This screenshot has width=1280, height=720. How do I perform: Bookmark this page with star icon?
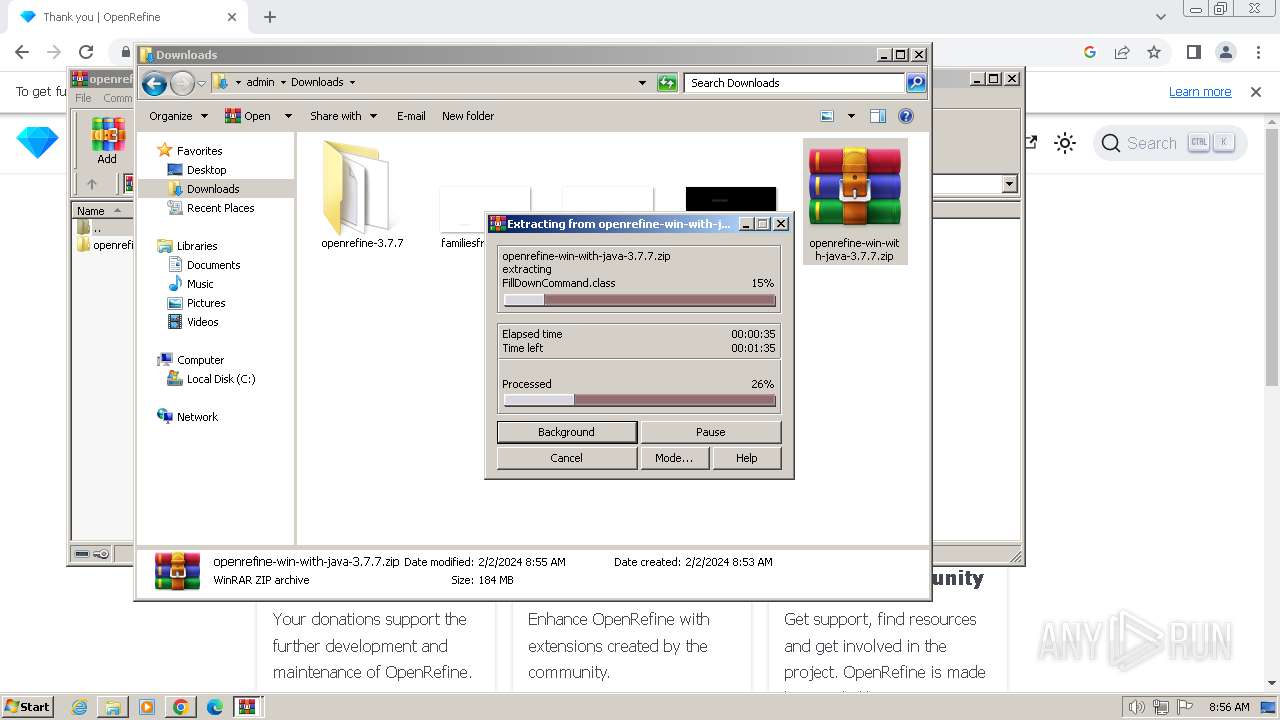click(1154, 52)
